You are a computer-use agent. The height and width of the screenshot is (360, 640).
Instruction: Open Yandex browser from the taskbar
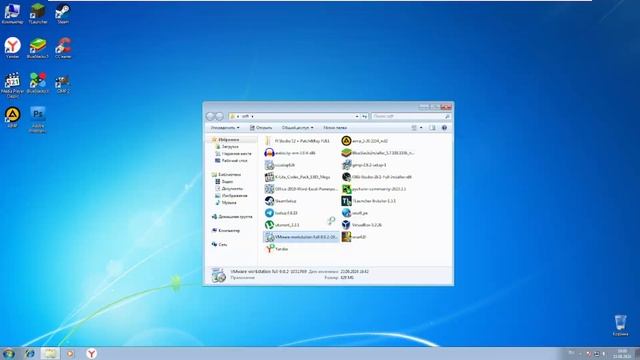coord(91,353)
